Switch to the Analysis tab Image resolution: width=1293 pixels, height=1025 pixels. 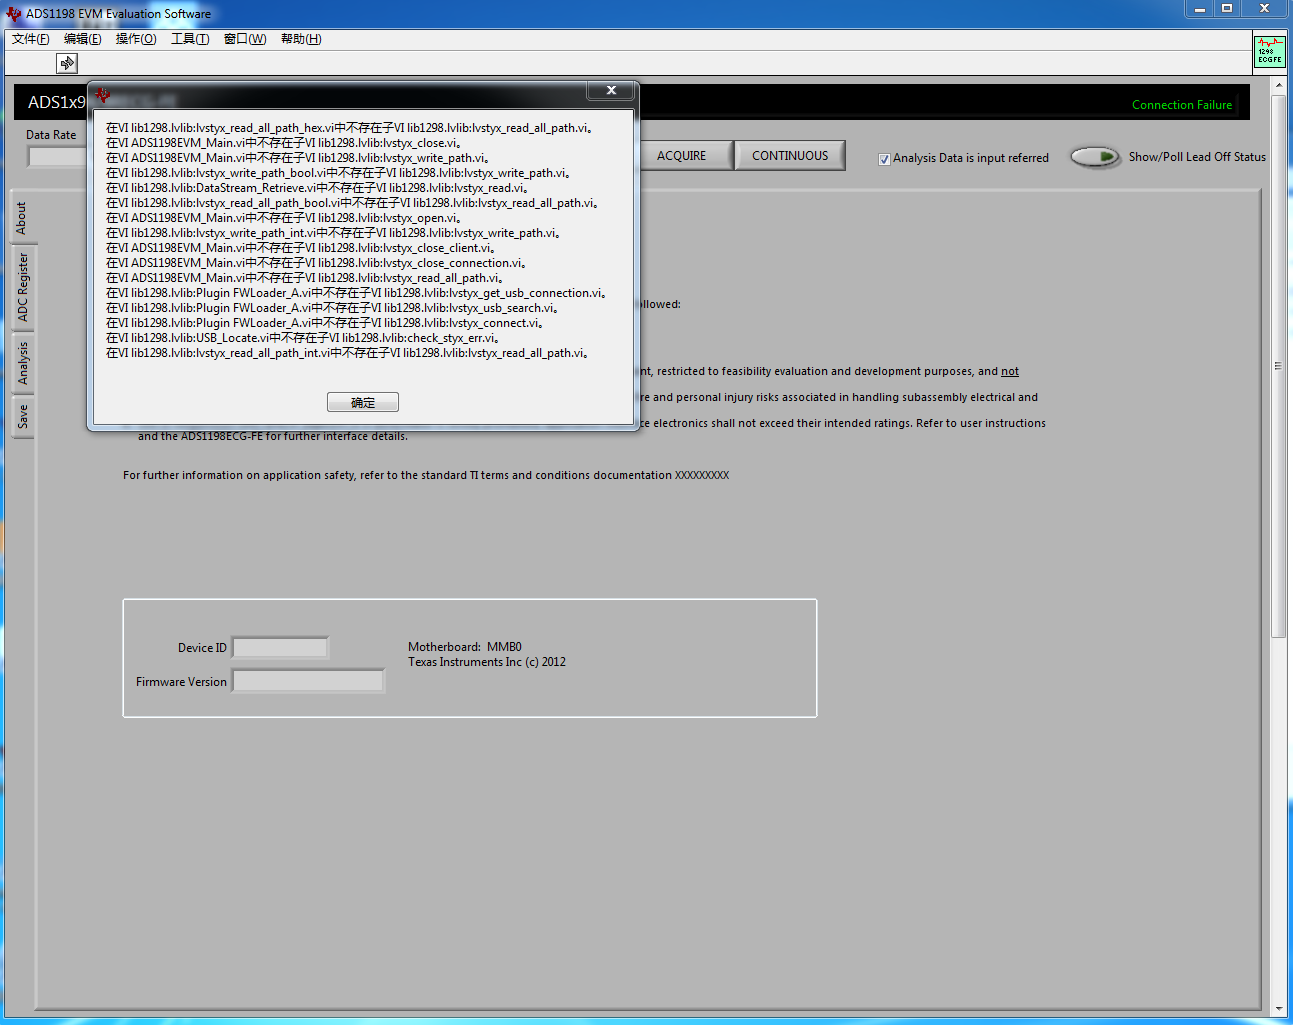pos(22,362)
